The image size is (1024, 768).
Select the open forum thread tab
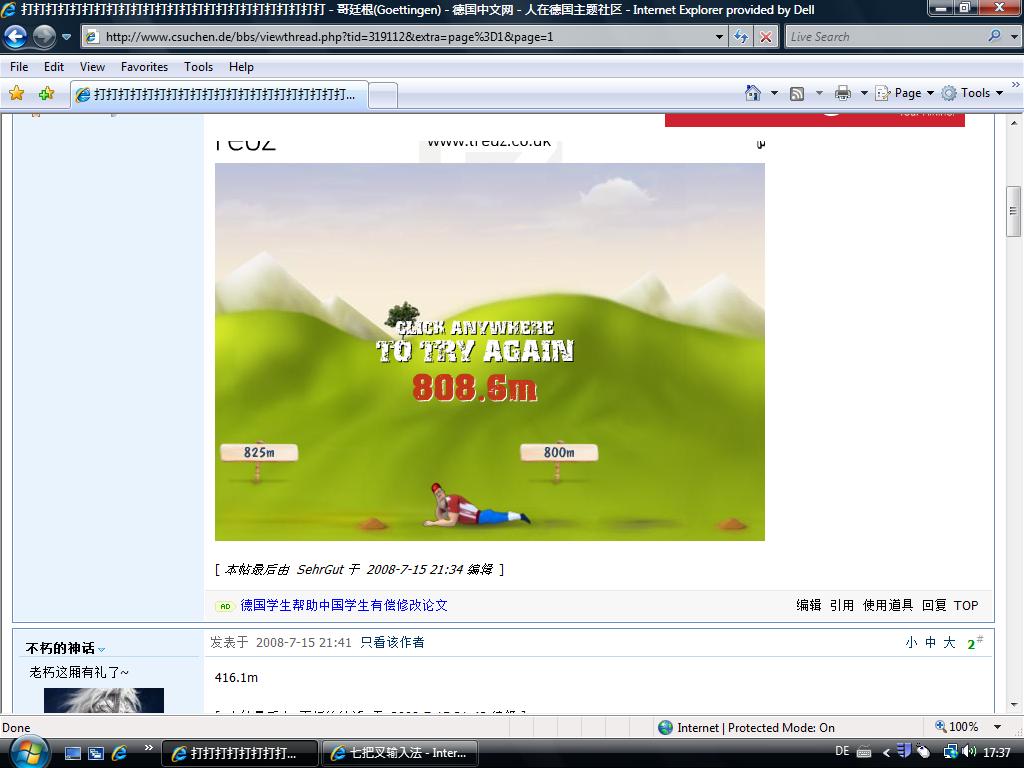click(219, 95)
